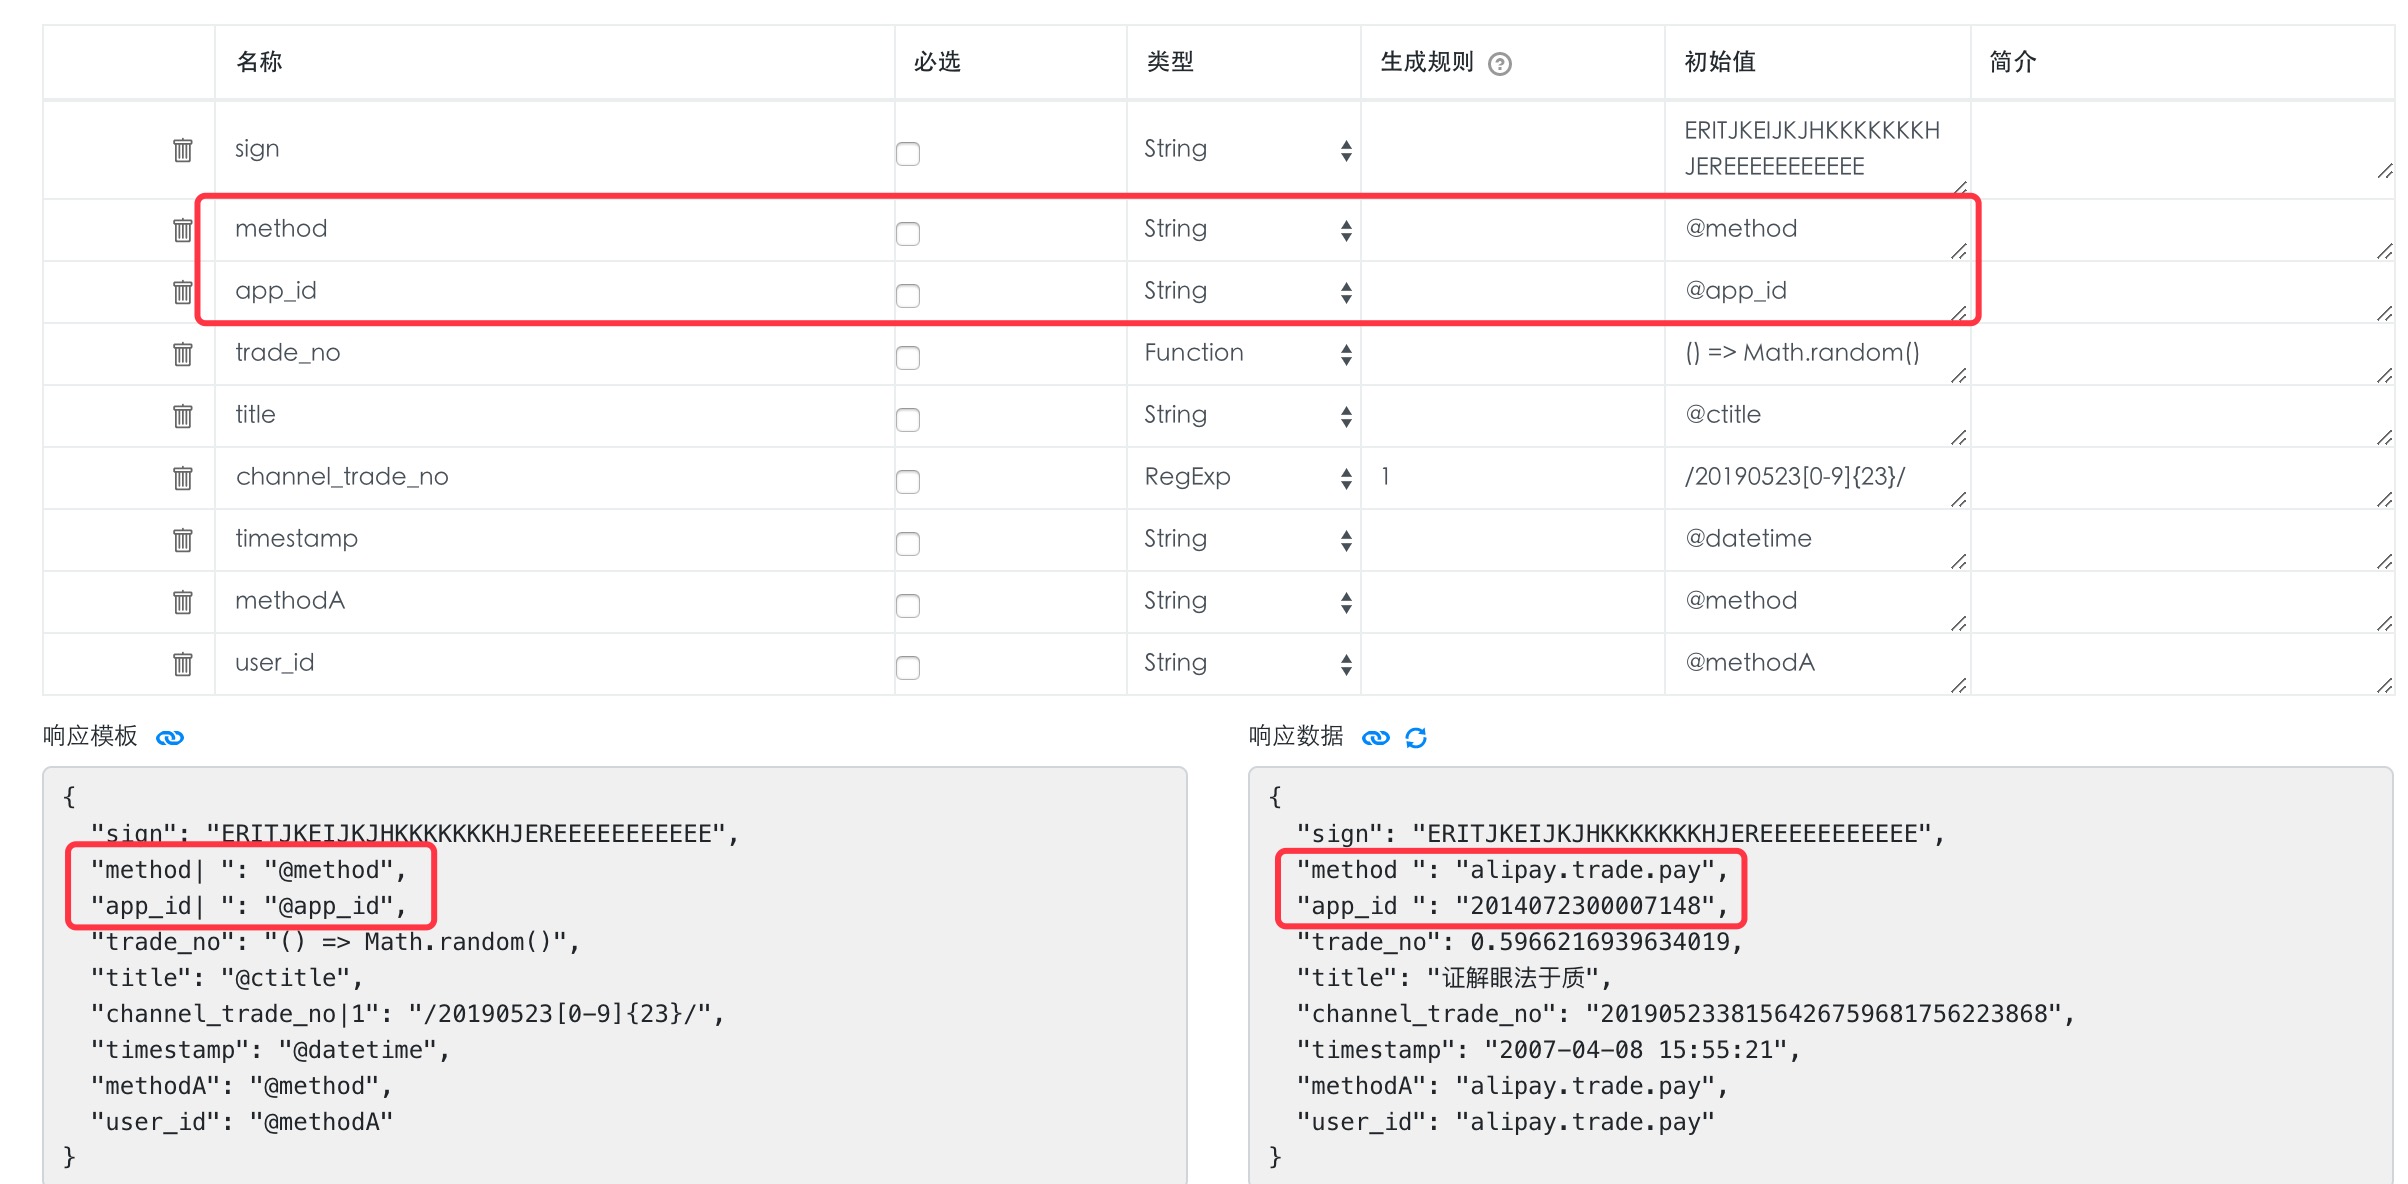
Task: Open type dropdown for app_id row
Action: pos(1246,291)
